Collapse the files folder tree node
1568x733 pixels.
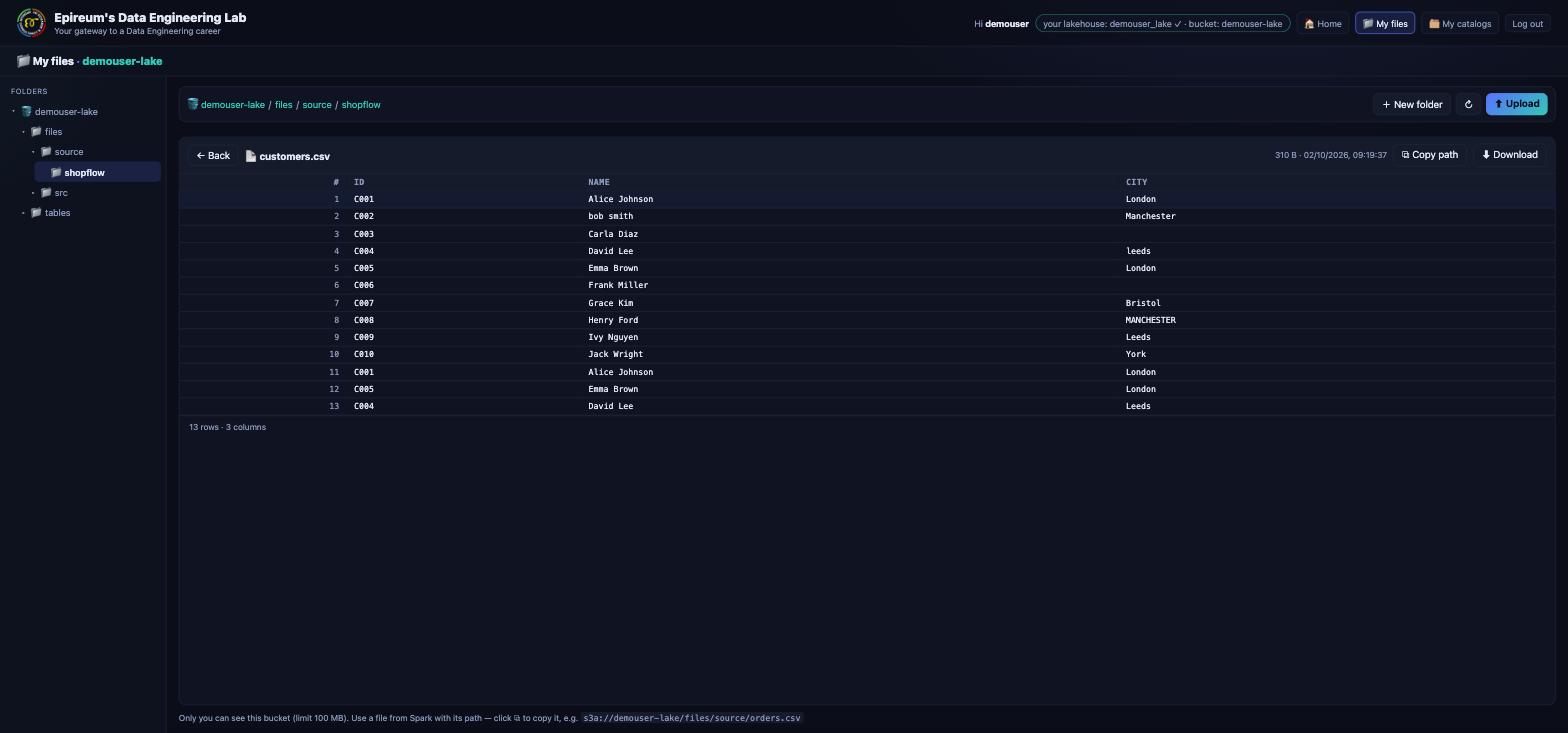click(x=24, y=132)
